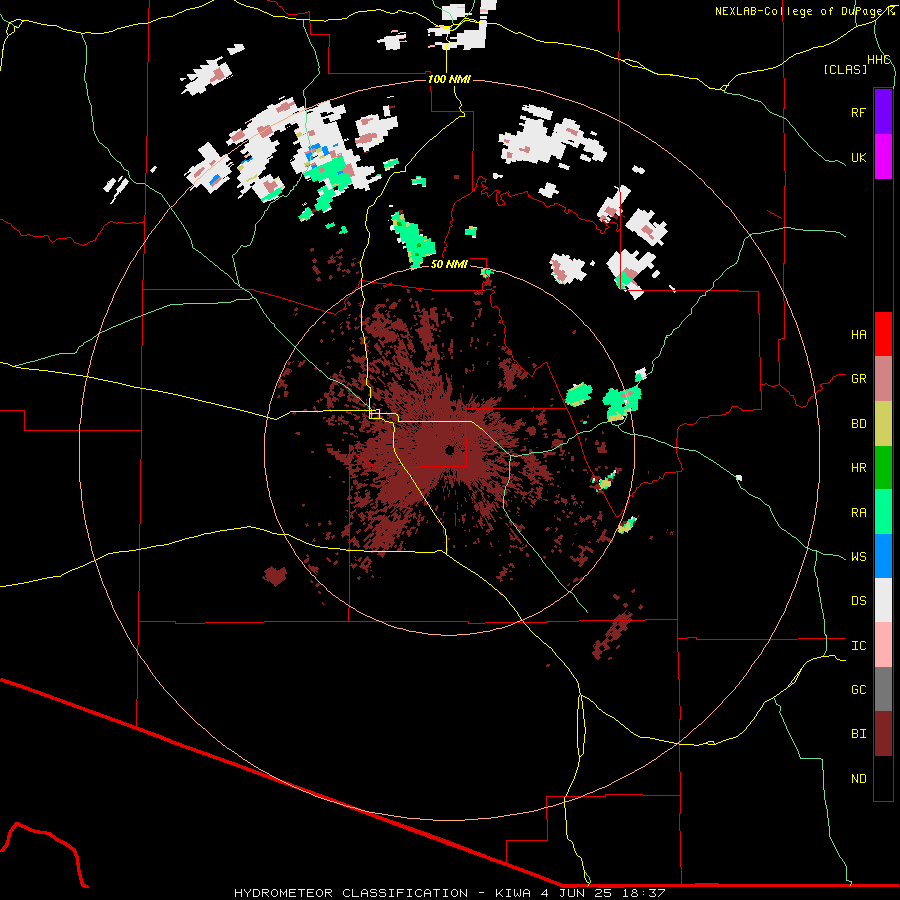Click the DS white legend swatch
The height and width of the screenshot is (900, 900).
coord(883,600)
